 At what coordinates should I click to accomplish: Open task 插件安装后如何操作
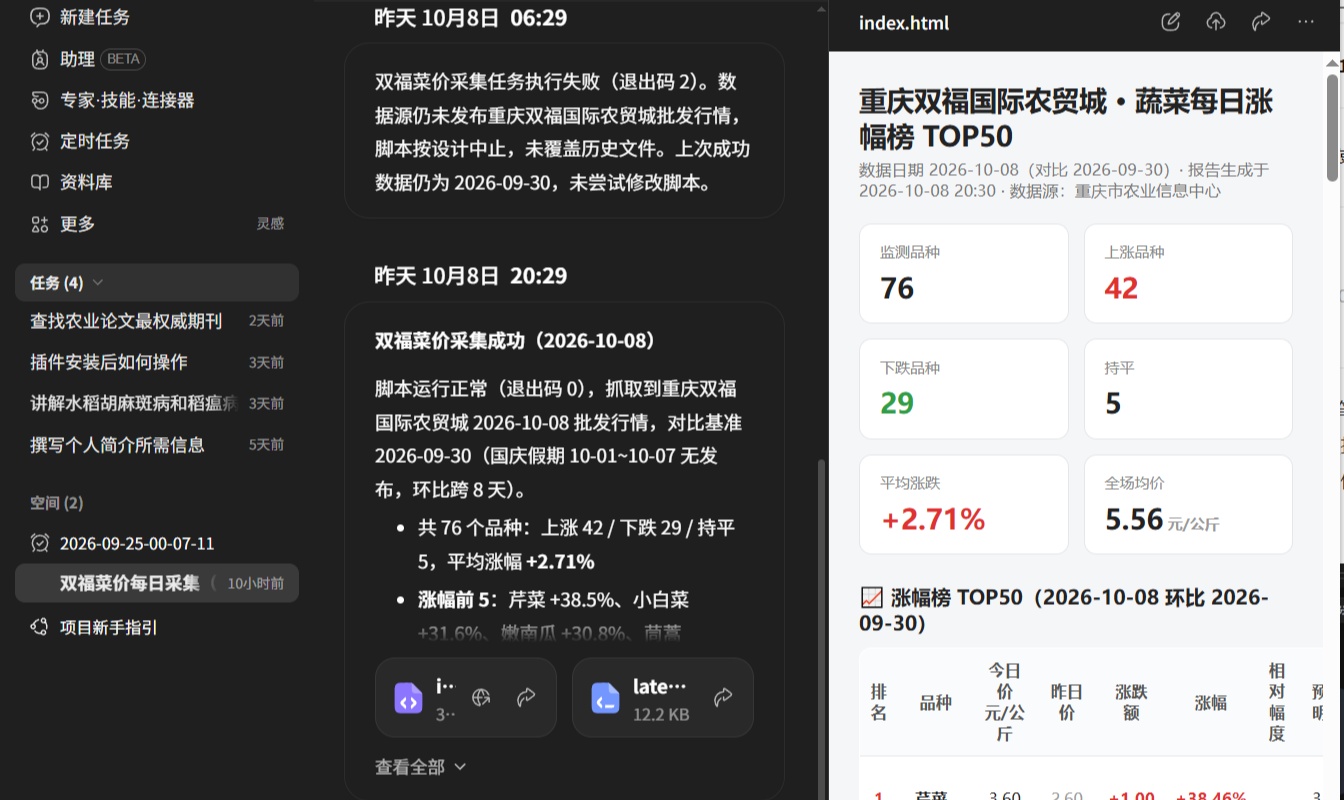tap(157, 362)
